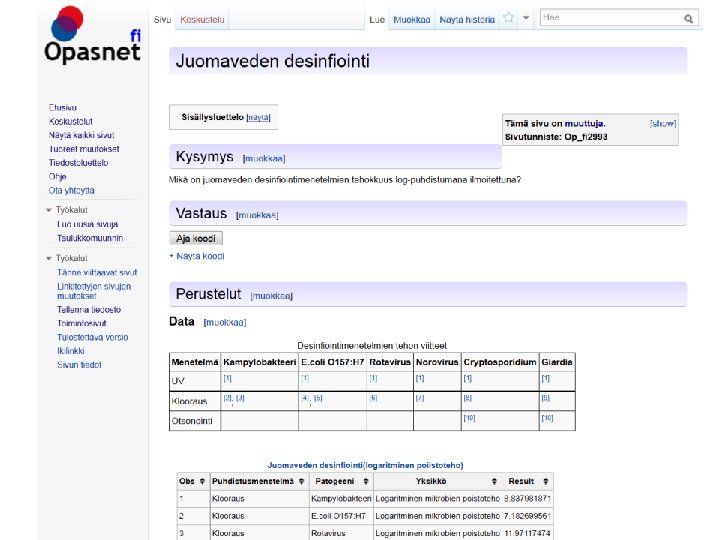Edit the Data subsection via muokkaa
The width and height of the screenshot is (720, 540).
click(225, 322)
